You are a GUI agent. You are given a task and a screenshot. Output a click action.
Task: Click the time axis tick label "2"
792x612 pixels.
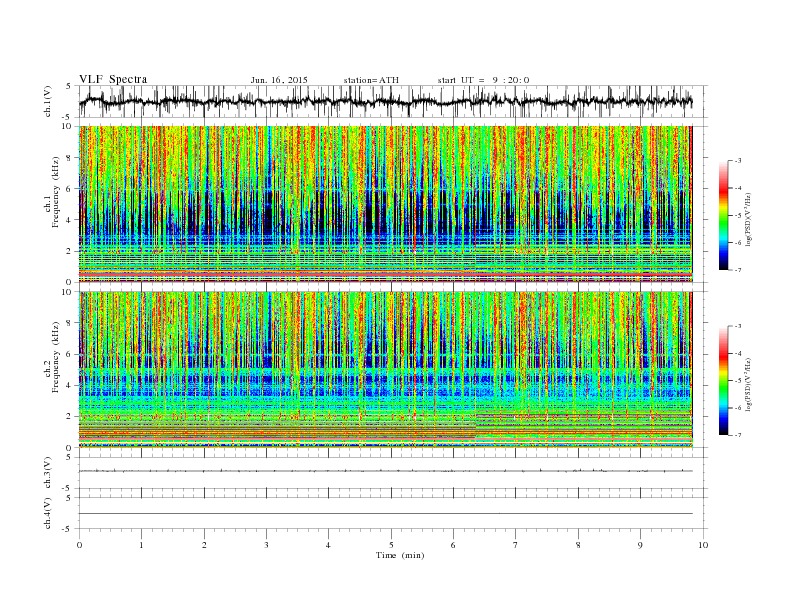click(204, 545)
